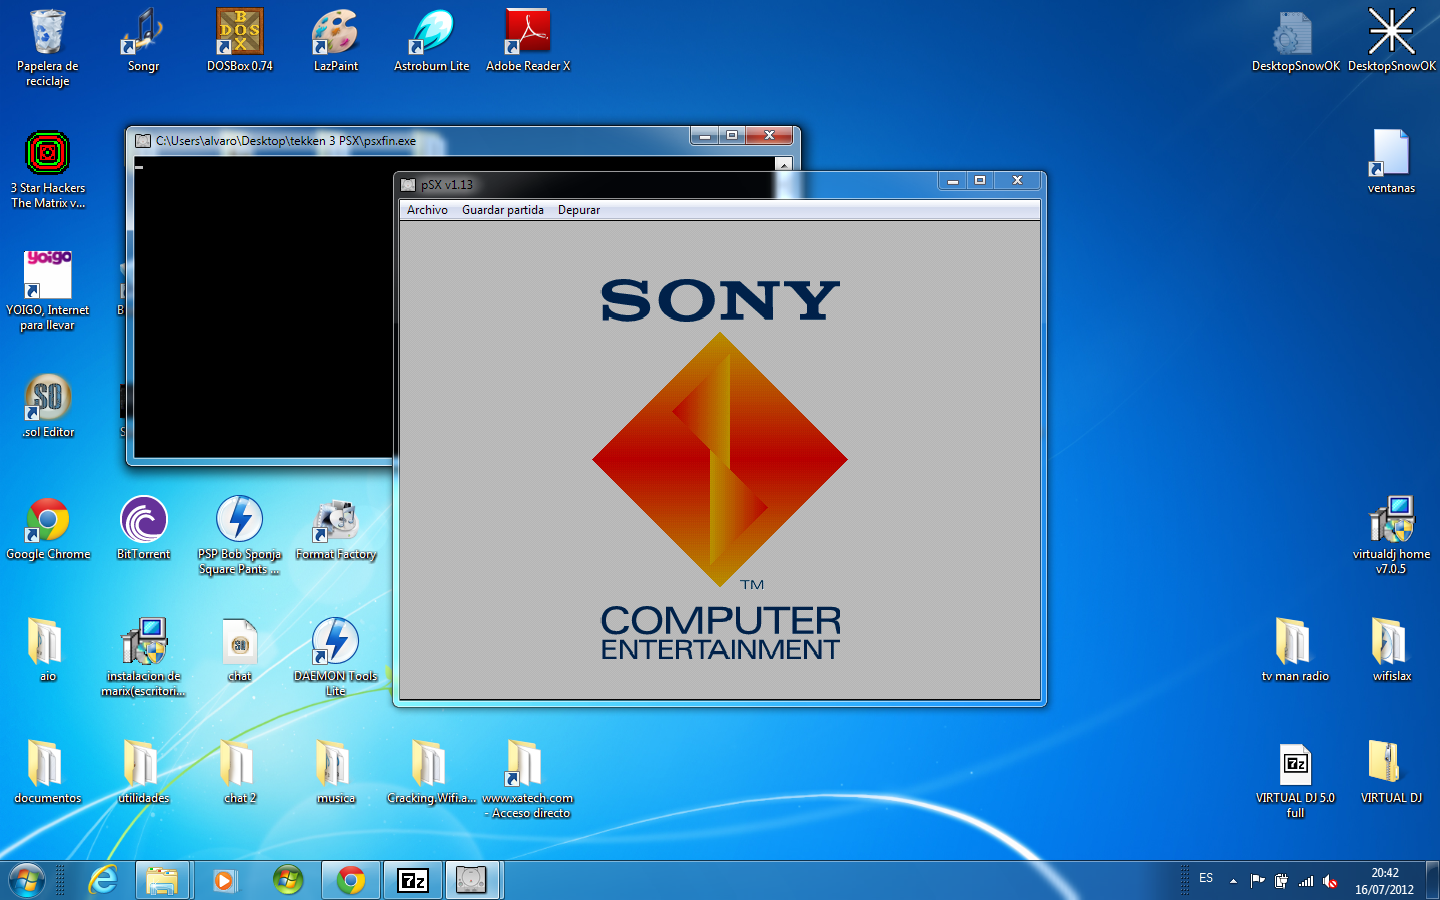The image size is (1440, 900).
Task: Minimize the pSX v1.13 window
Action: click(x=952, y=180)
